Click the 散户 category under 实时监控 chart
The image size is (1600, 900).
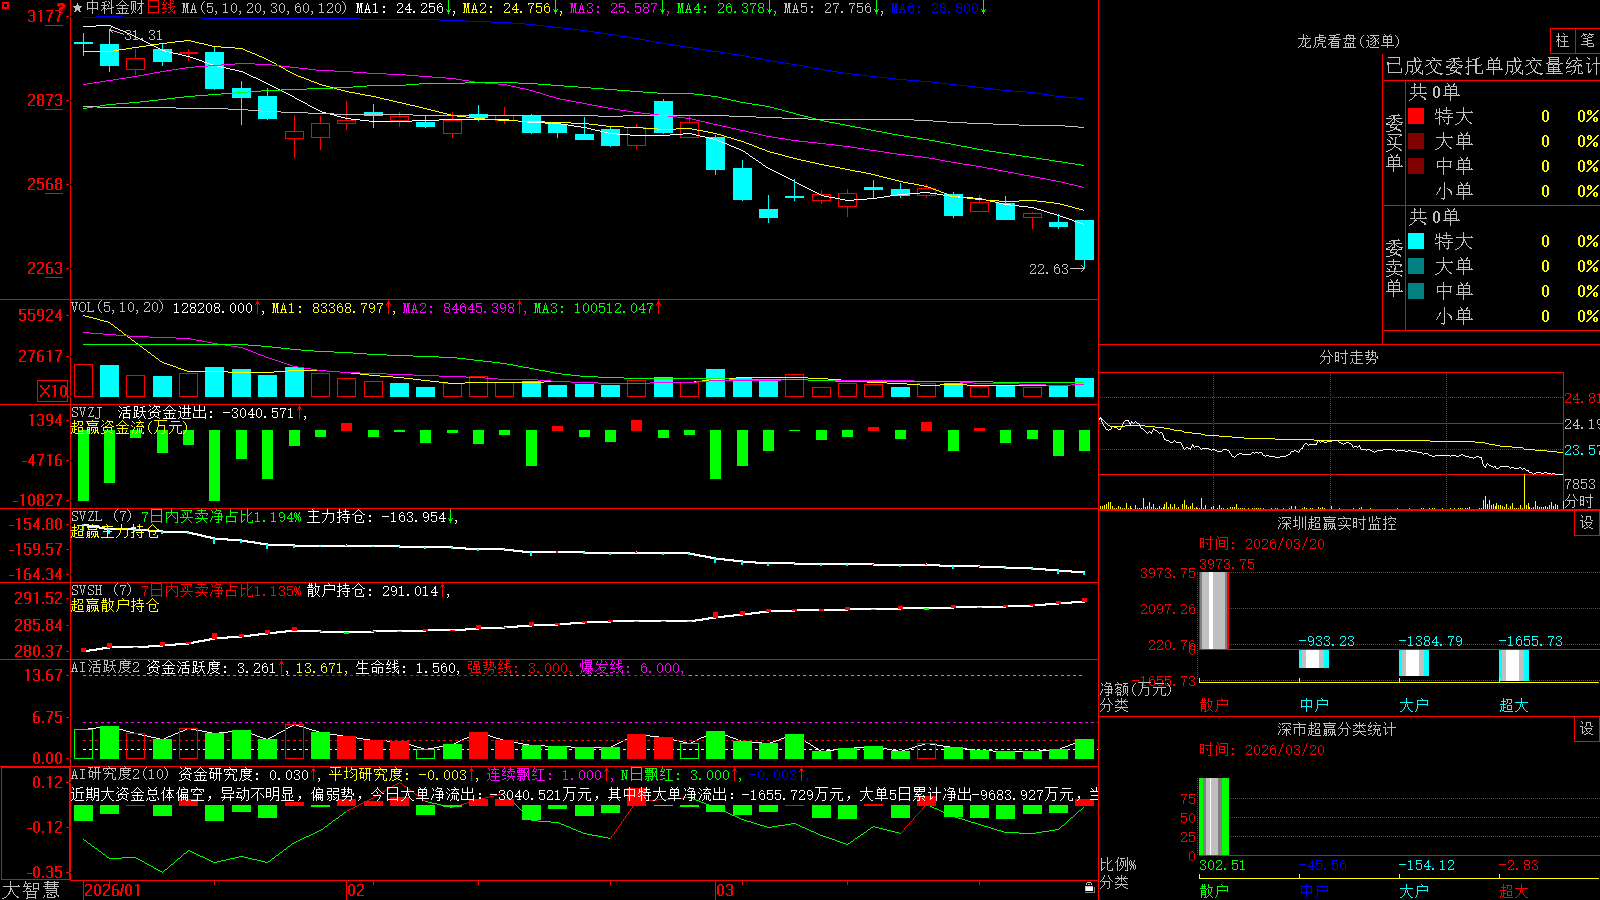pos(1214,705)
